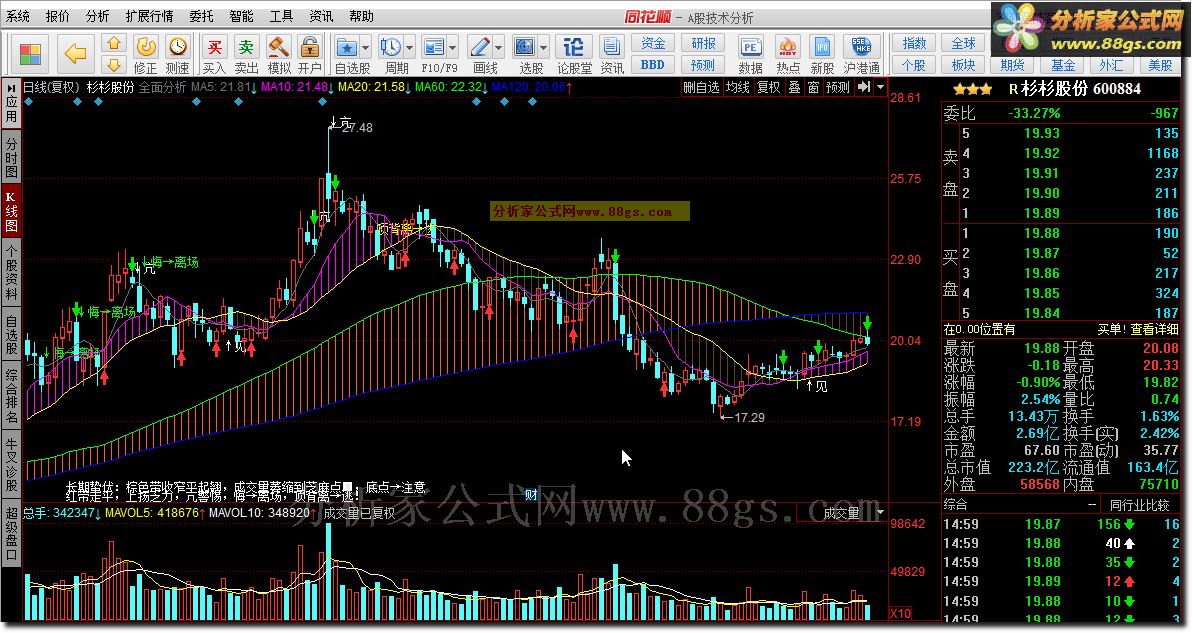
Task: Click the jump-to-end arrow in chart header
Action: tap(864, 87)
